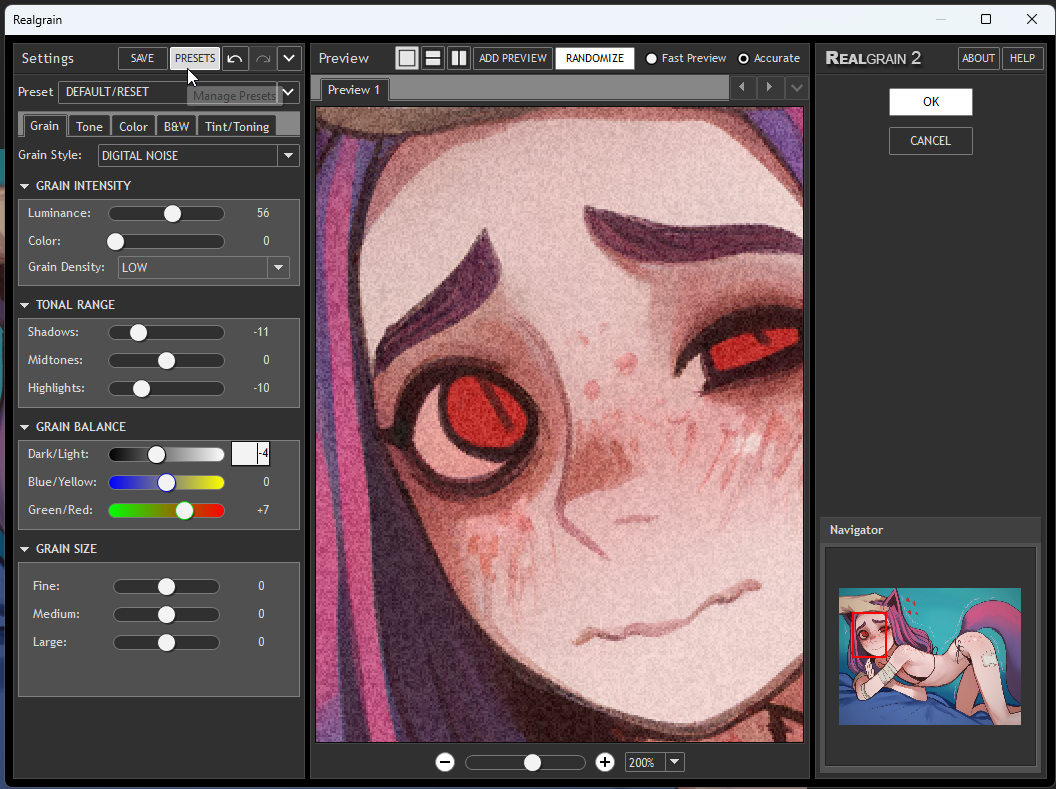Click the SAVE button

coord(142,59)
